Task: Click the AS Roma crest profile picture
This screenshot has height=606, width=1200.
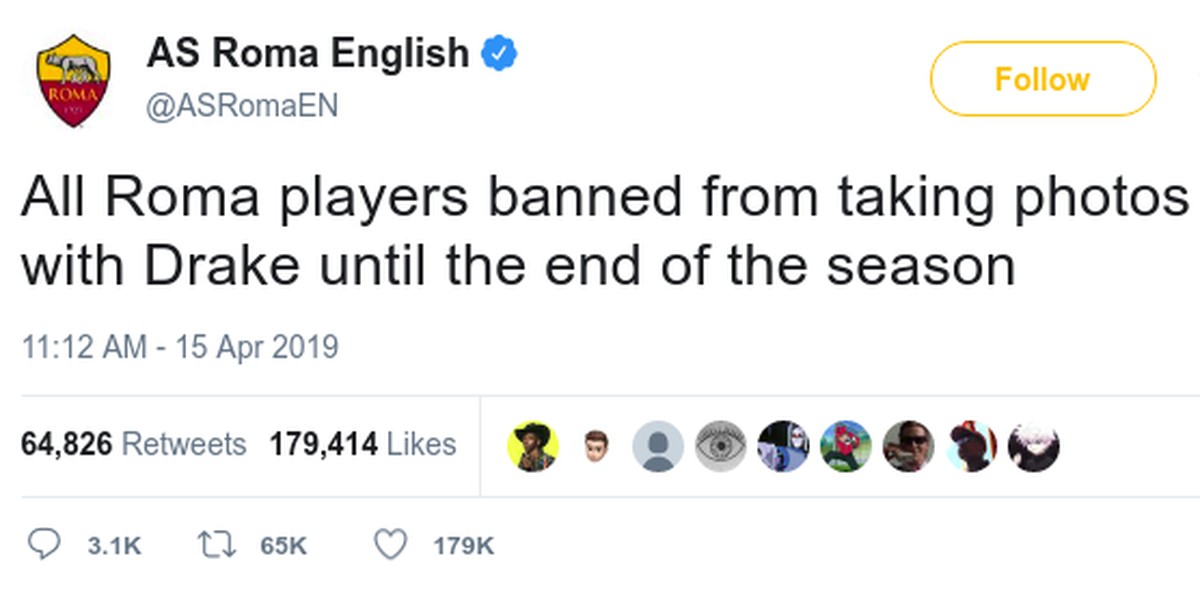Action: (72, 80)
